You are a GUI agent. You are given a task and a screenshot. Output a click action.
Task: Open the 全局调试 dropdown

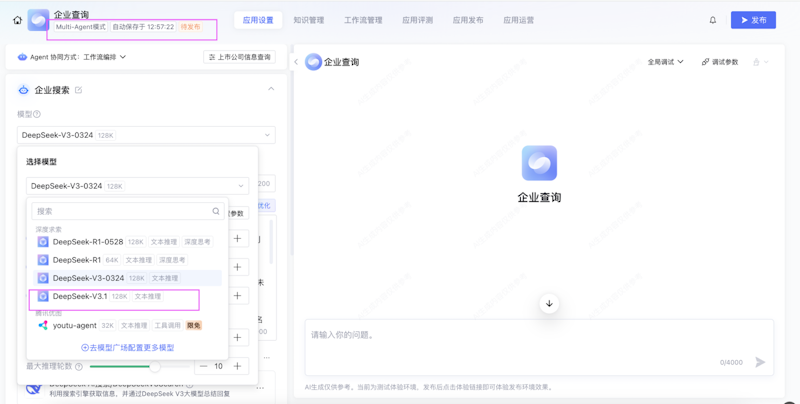665,62
